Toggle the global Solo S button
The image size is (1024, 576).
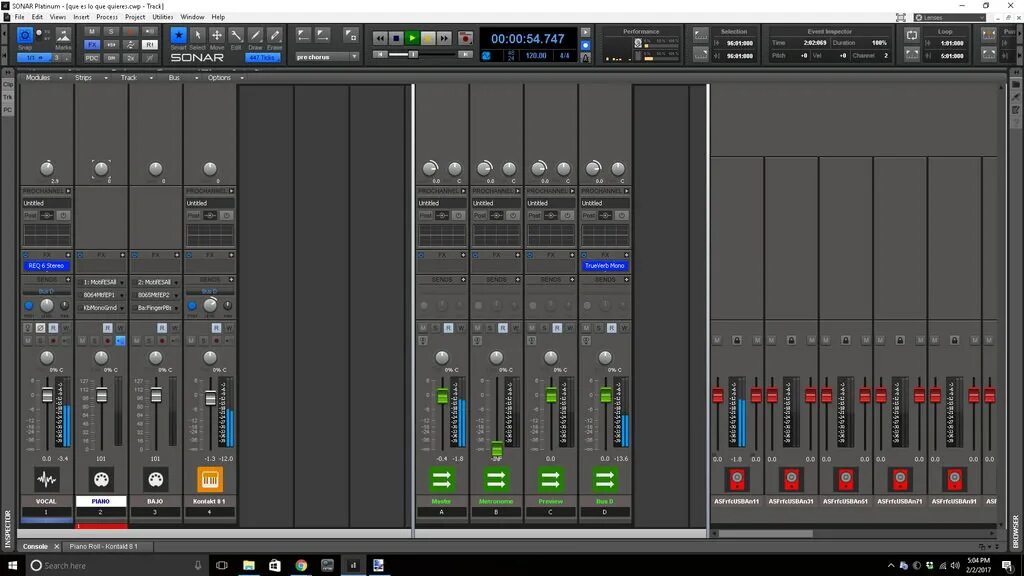tap(111, 31)
